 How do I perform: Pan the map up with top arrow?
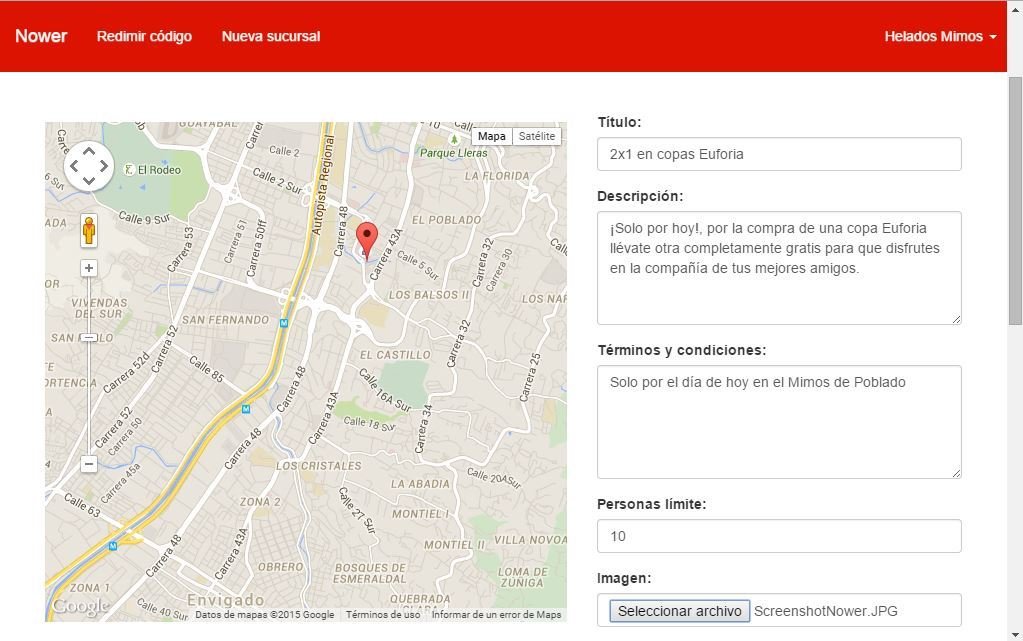[x=89, y=151]
